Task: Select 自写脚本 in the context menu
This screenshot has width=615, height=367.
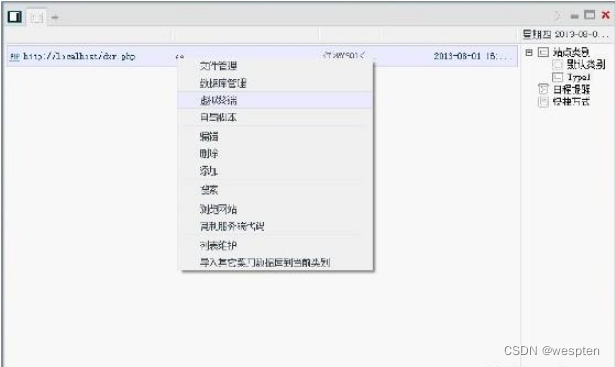Action: pyautogui.click(x=218, y=117)
